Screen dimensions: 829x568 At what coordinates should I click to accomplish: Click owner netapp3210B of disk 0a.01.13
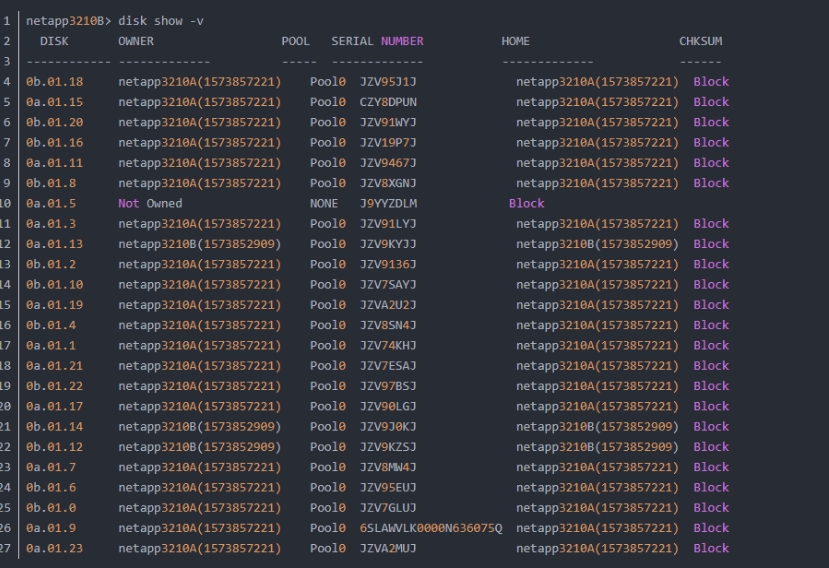(x=199, y=244)
